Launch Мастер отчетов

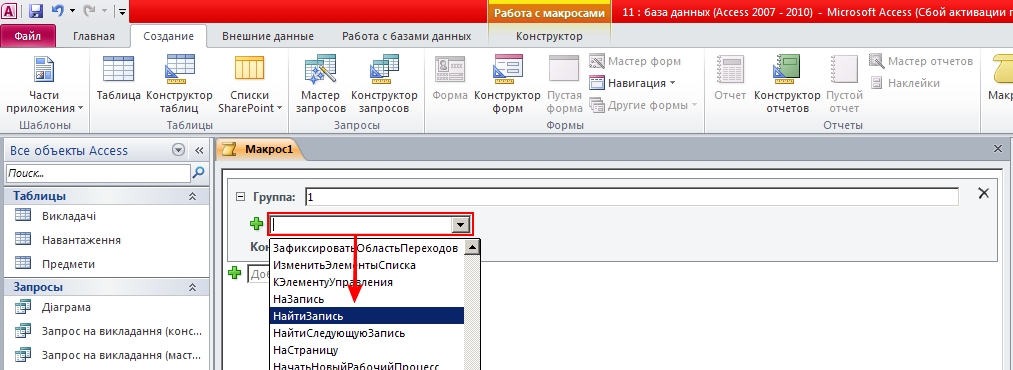coord(921,61)
